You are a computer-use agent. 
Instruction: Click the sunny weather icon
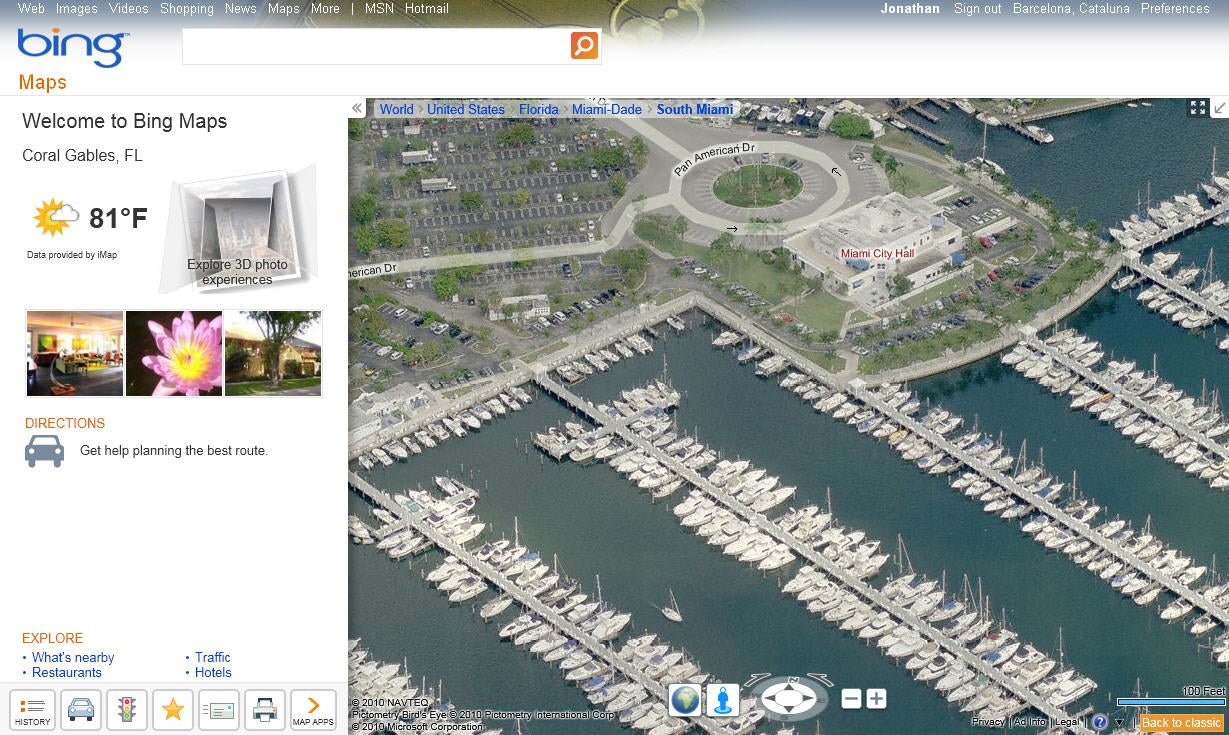(55, 217)
